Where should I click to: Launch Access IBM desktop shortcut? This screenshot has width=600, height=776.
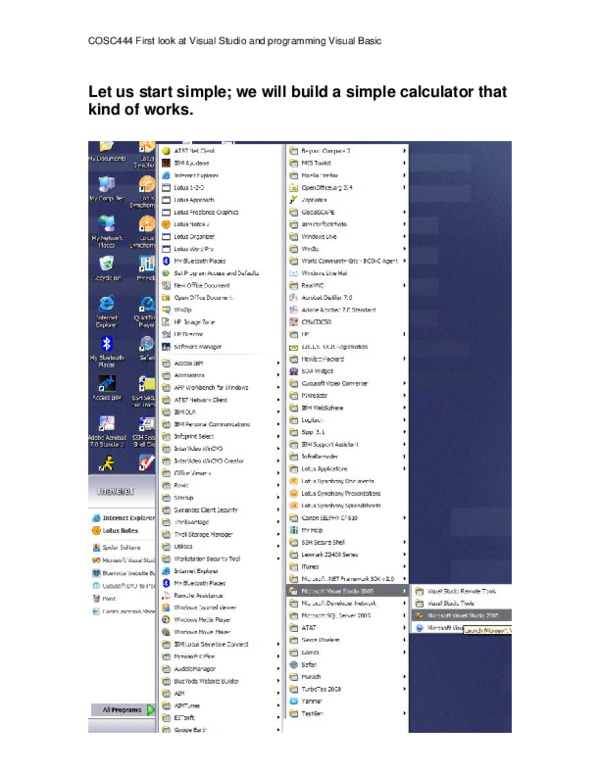click(106, 388)
